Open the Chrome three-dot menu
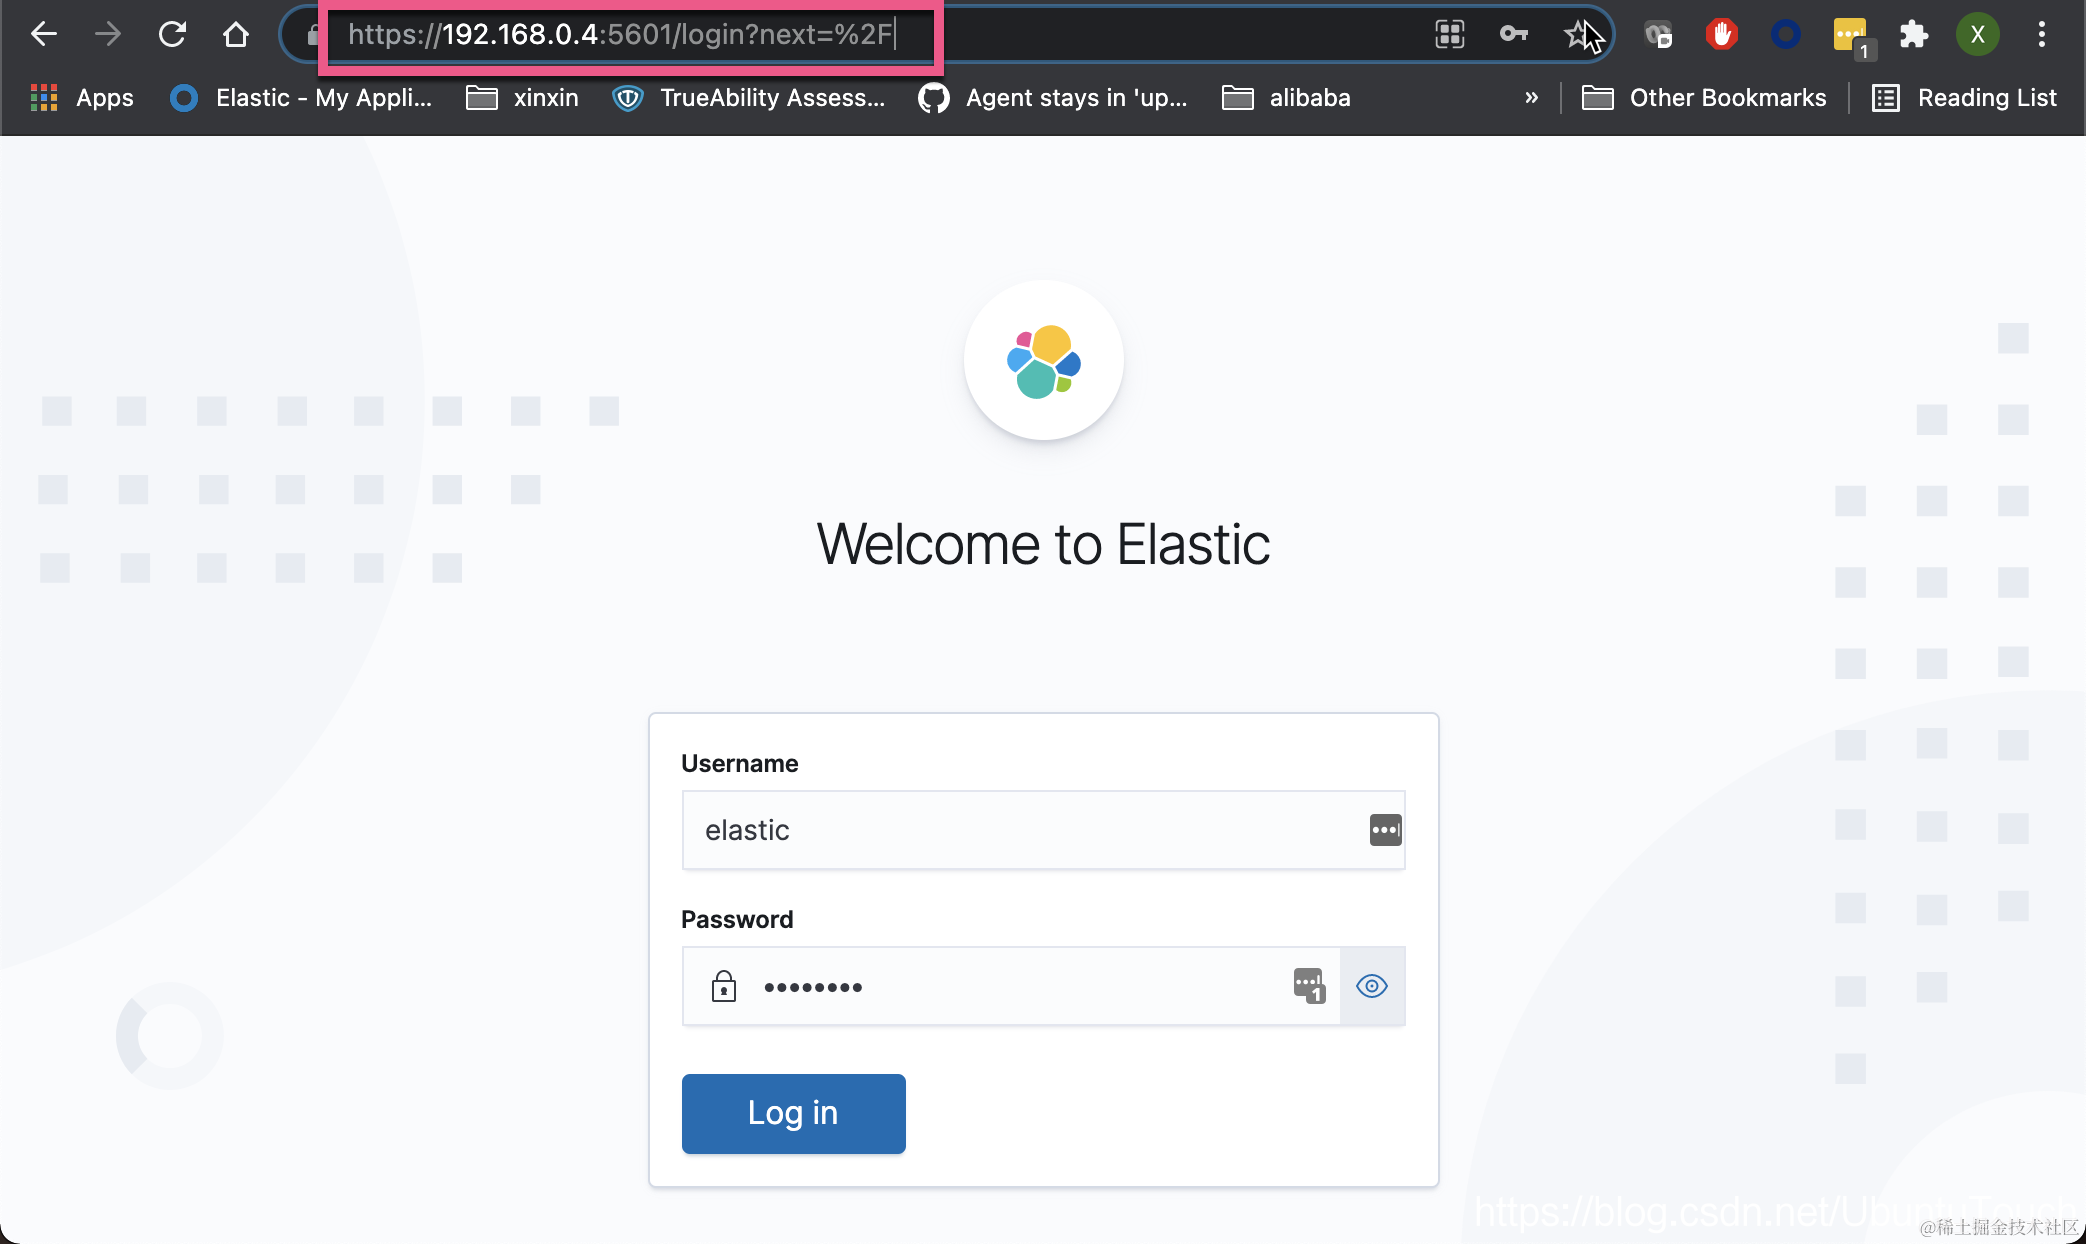The width and height of the screenshot is (2086, 1244). click(x=2042, y=35)
